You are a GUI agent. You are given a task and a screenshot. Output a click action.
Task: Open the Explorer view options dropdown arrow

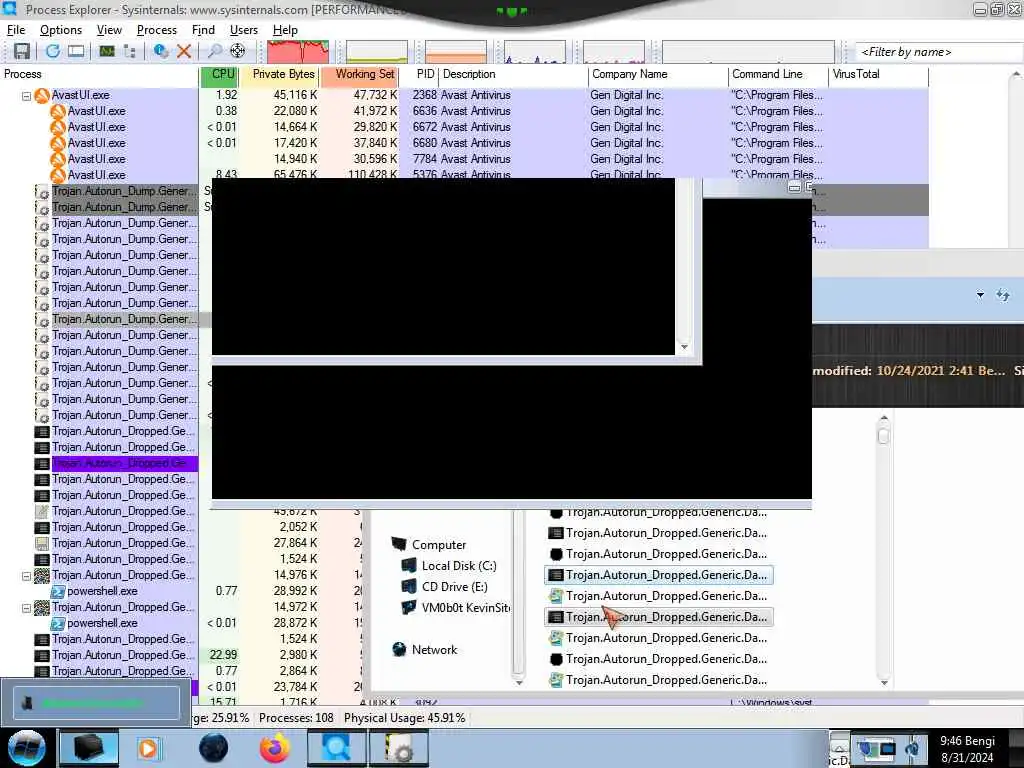click(980, 295)
